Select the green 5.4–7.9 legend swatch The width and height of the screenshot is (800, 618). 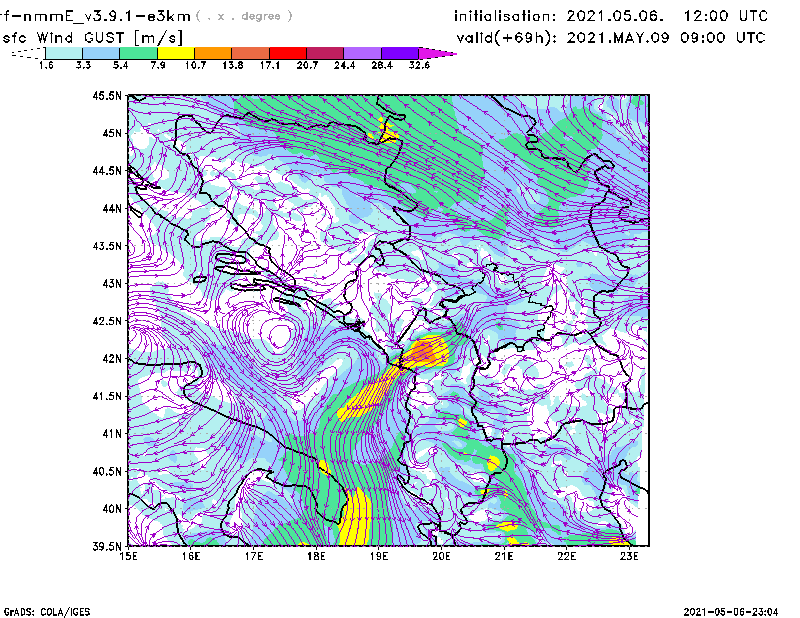[x=138, y=53]
